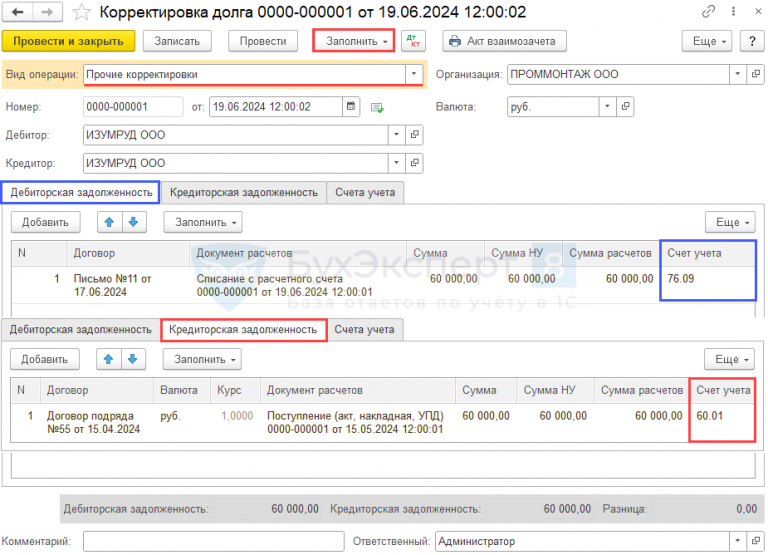
Task: Open help with the question mark button
Action: coord(752,41)
